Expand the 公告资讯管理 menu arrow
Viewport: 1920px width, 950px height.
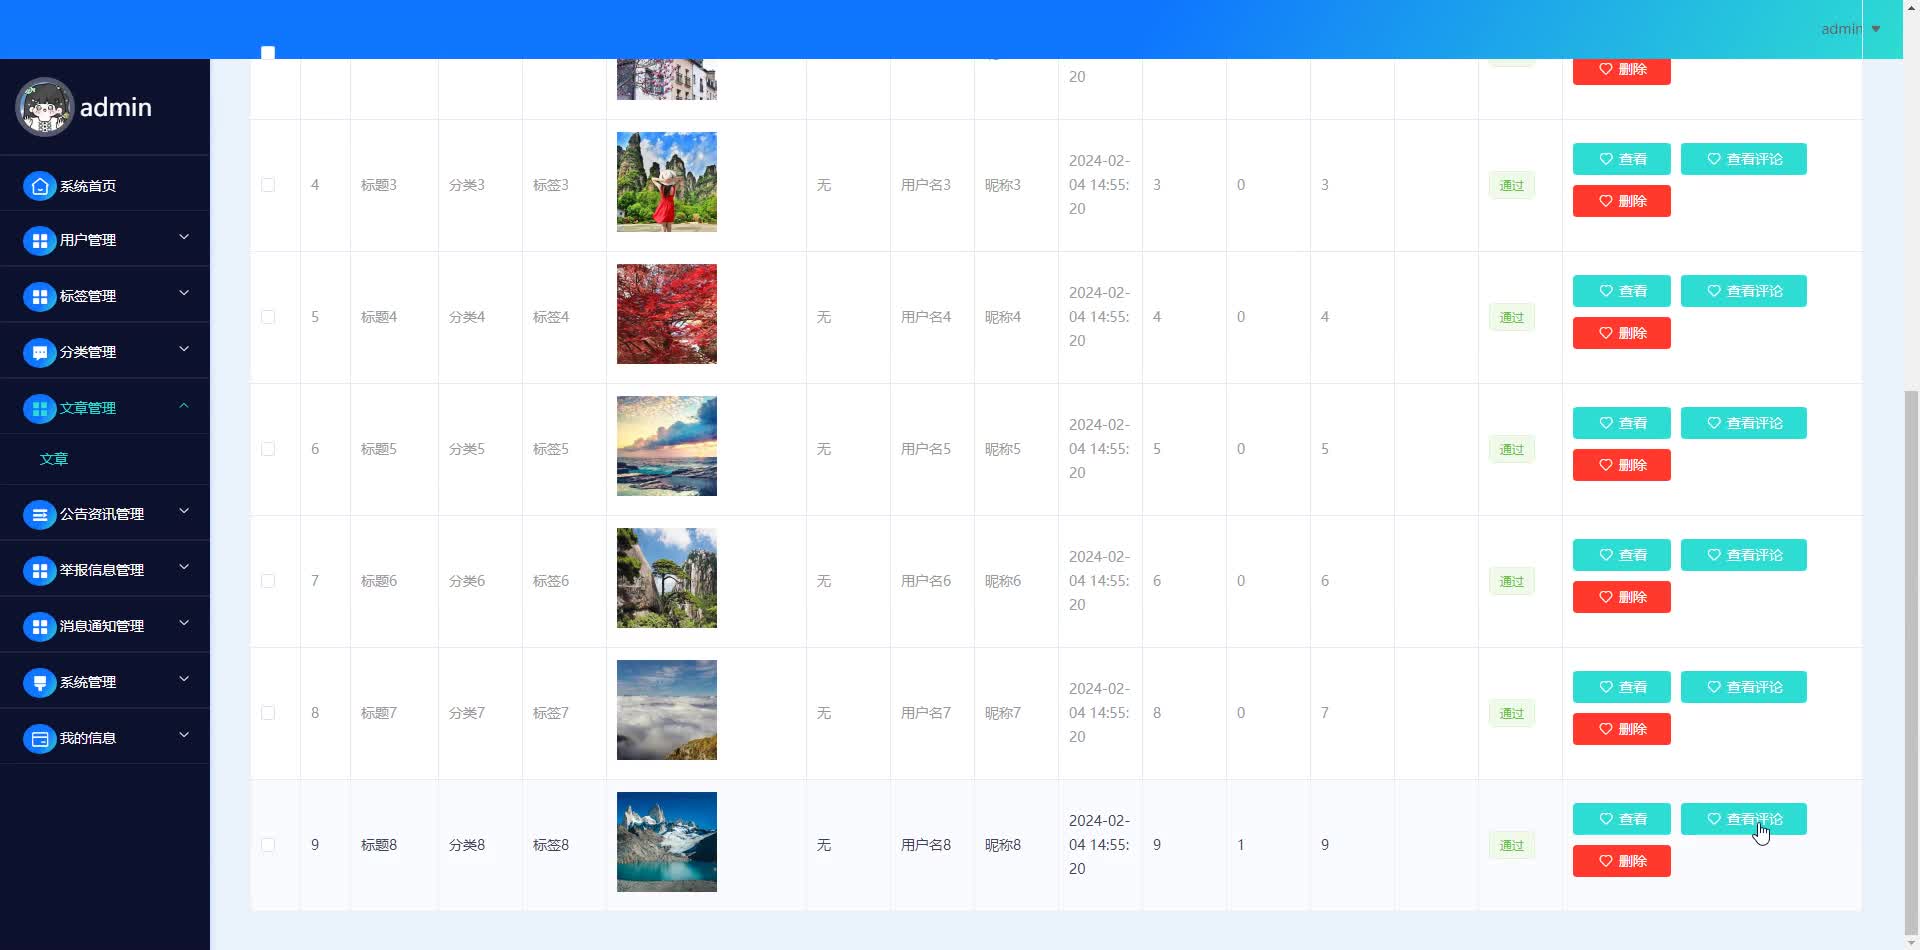(x=184, y=511)
